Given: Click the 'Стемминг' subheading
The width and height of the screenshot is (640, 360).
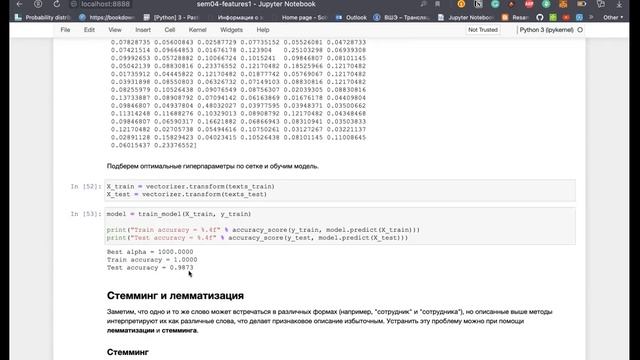Looking at the screenshot, I should tap(128, 352).
